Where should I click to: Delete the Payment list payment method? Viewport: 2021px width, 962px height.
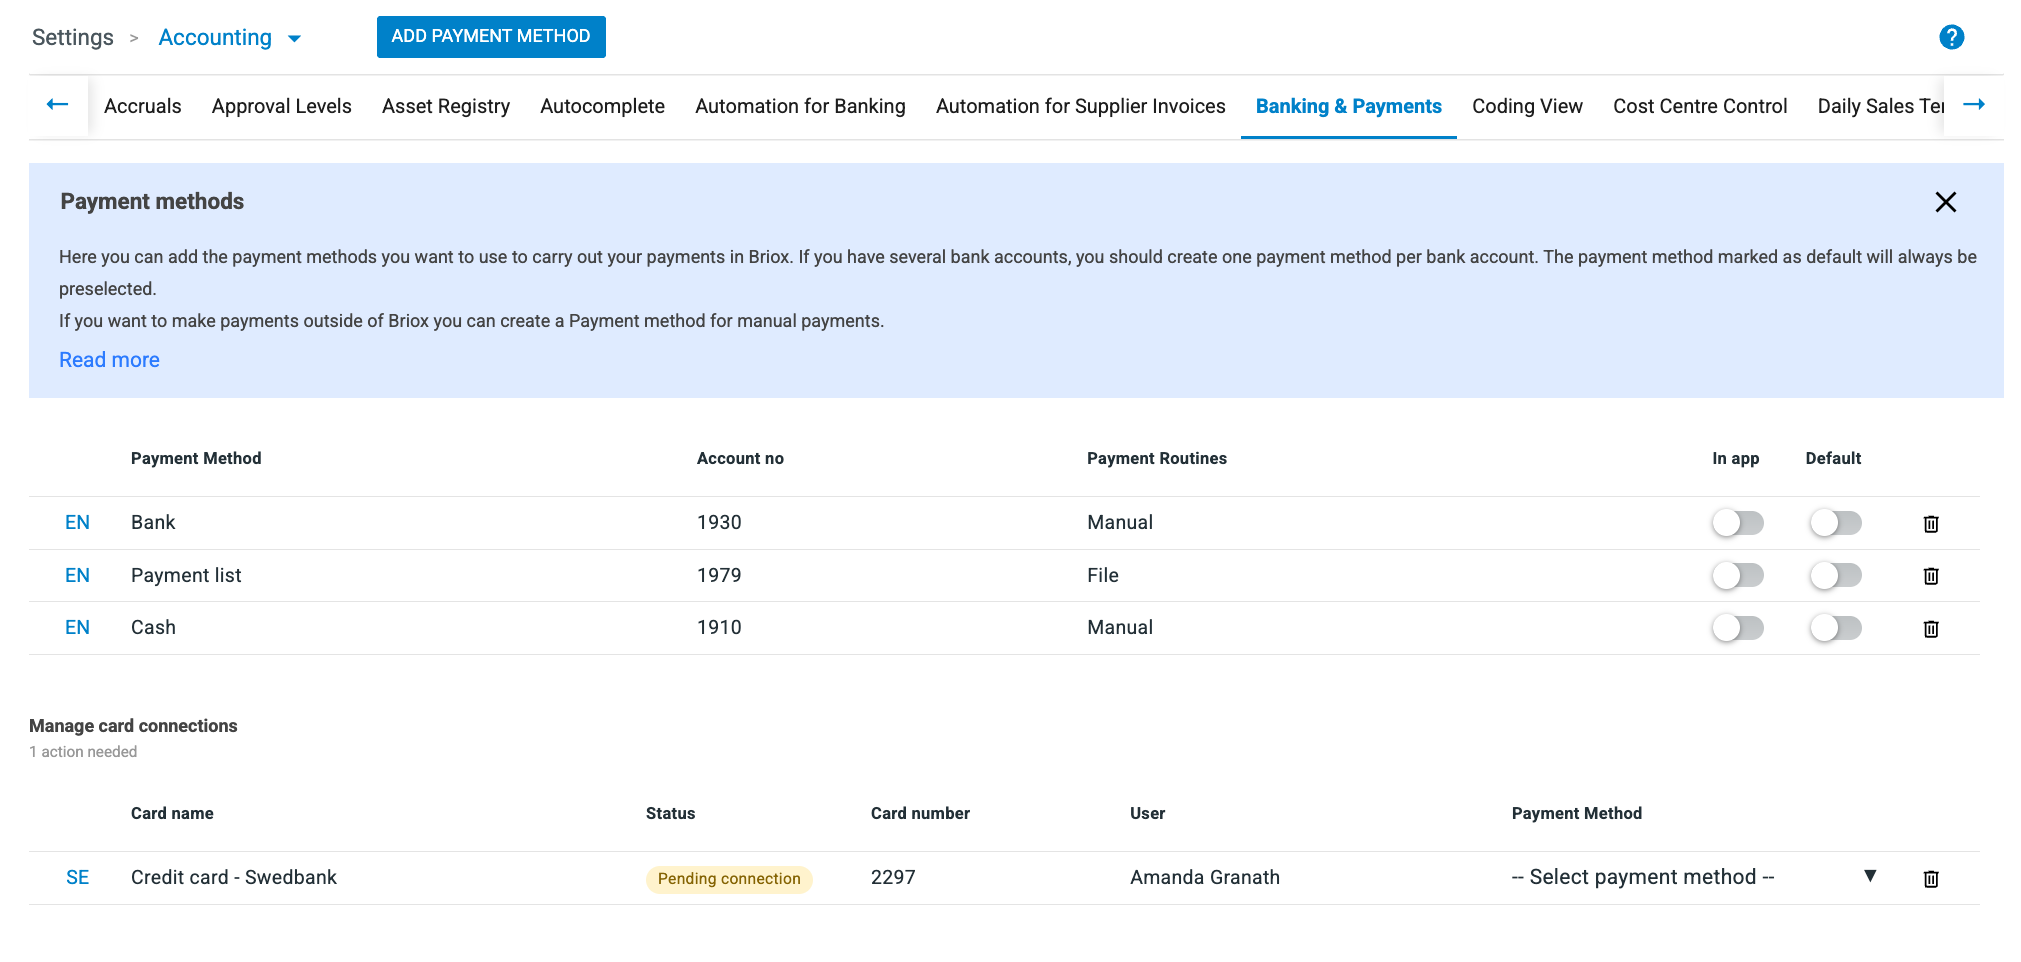click(1930, 576)
